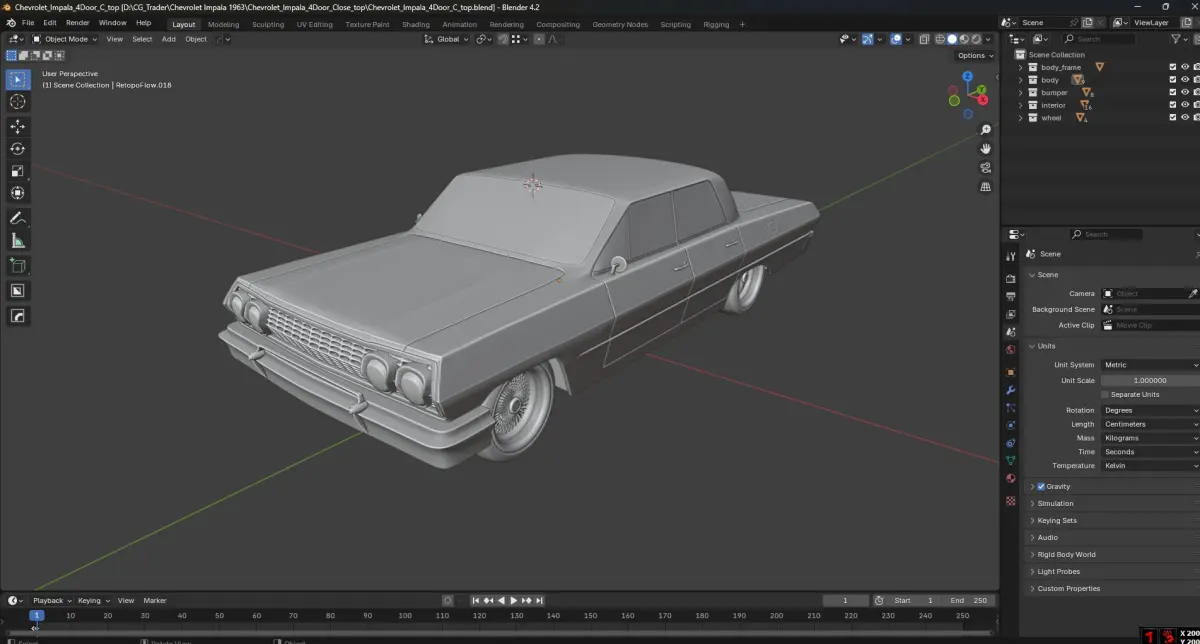
Task: Open the Rotation Degrees dropdown
Action: [x=1150, y=410]
